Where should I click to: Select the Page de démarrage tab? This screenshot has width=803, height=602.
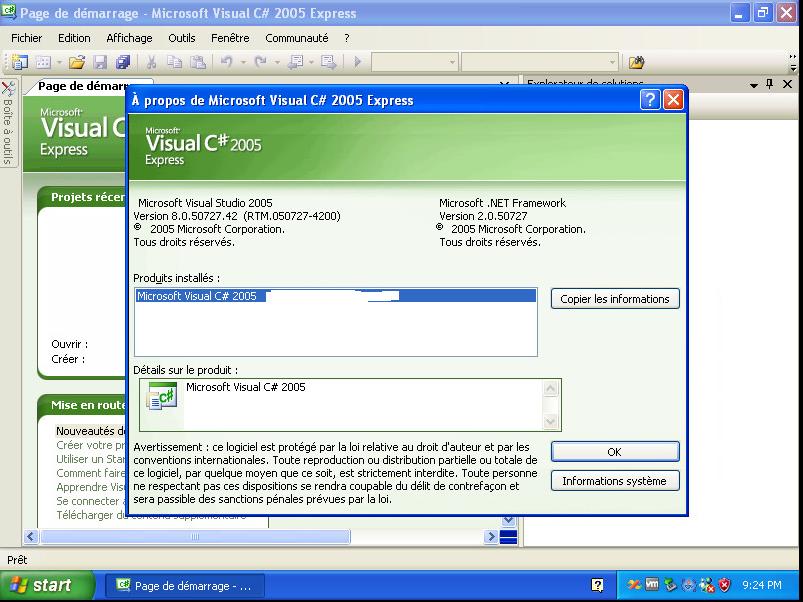click(x=83, y=86)
